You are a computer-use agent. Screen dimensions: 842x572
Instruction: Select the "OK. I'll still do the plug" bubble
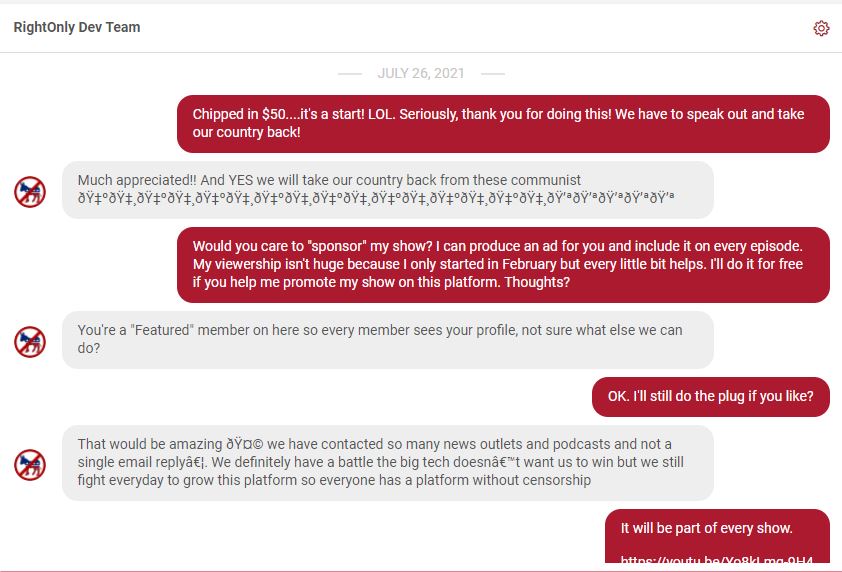point(710,396)
